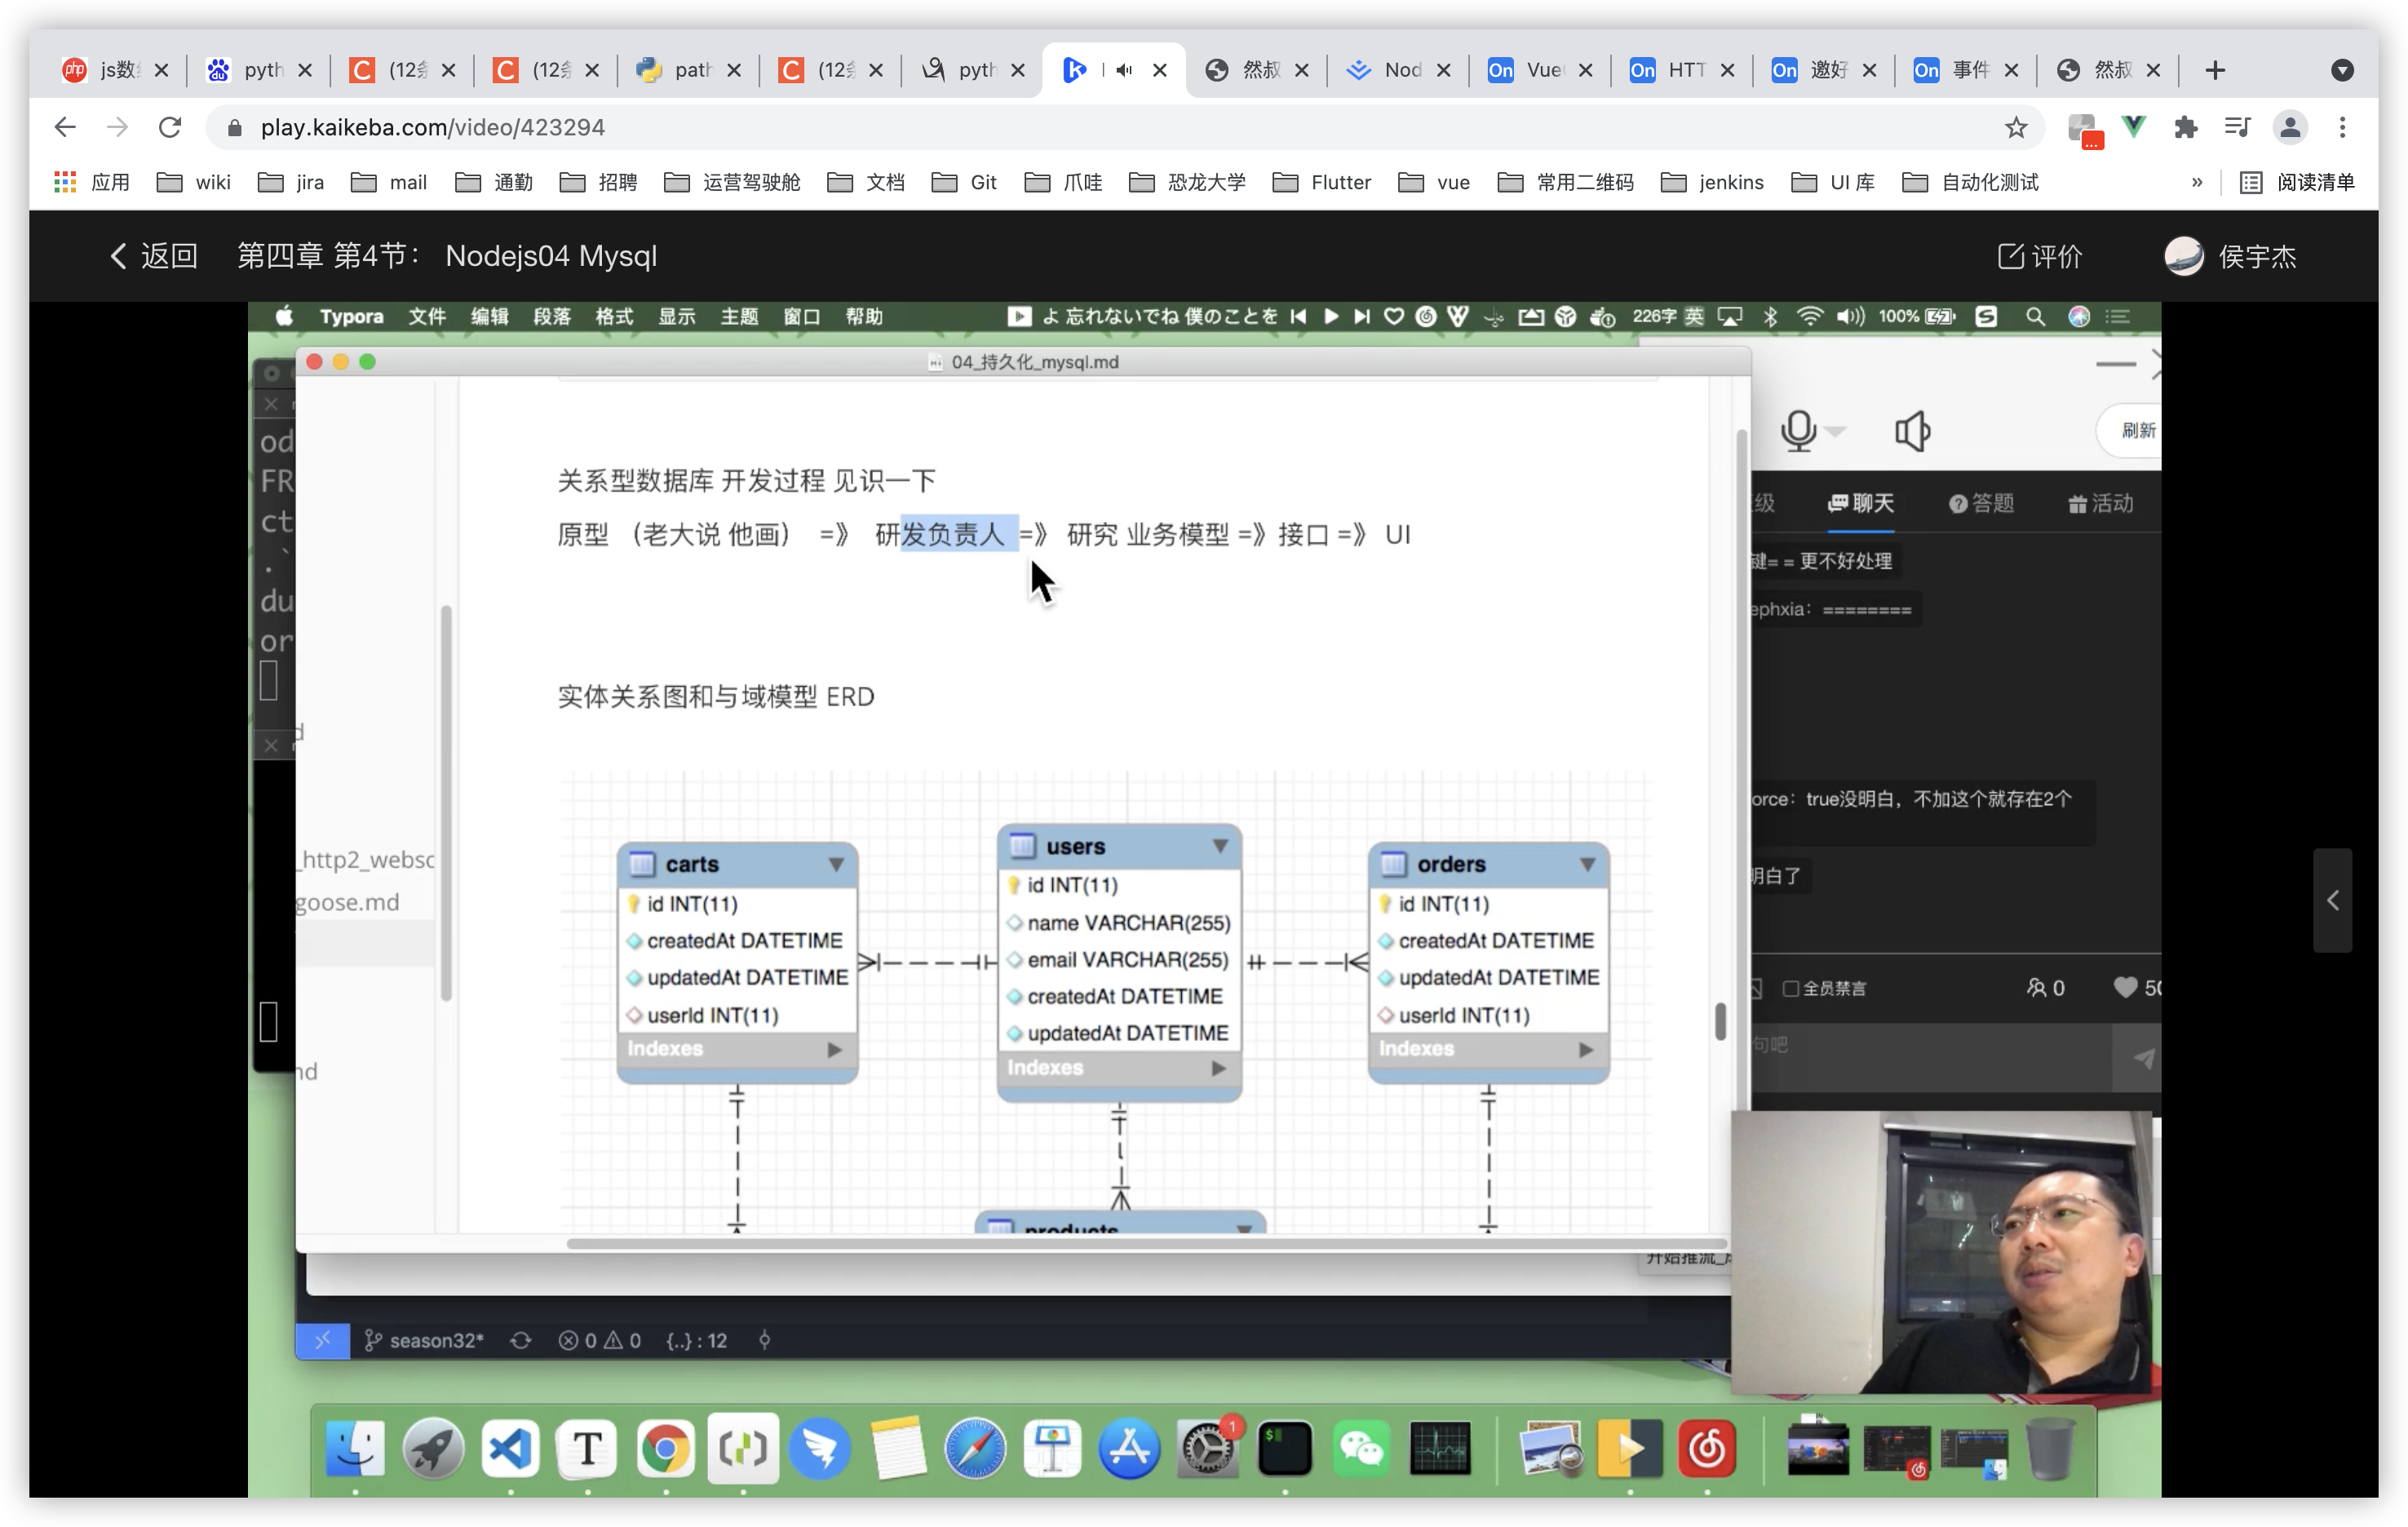Open a new browser tab

click(x=2214, y=70)
